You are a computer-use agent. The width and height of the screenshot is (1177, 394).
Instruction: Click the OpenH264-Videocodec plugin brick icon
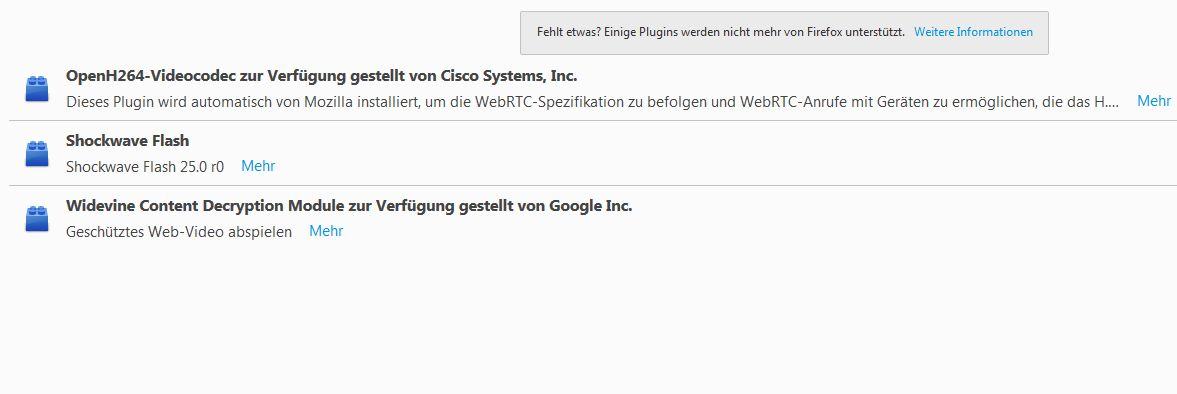[x=37, y=89]
